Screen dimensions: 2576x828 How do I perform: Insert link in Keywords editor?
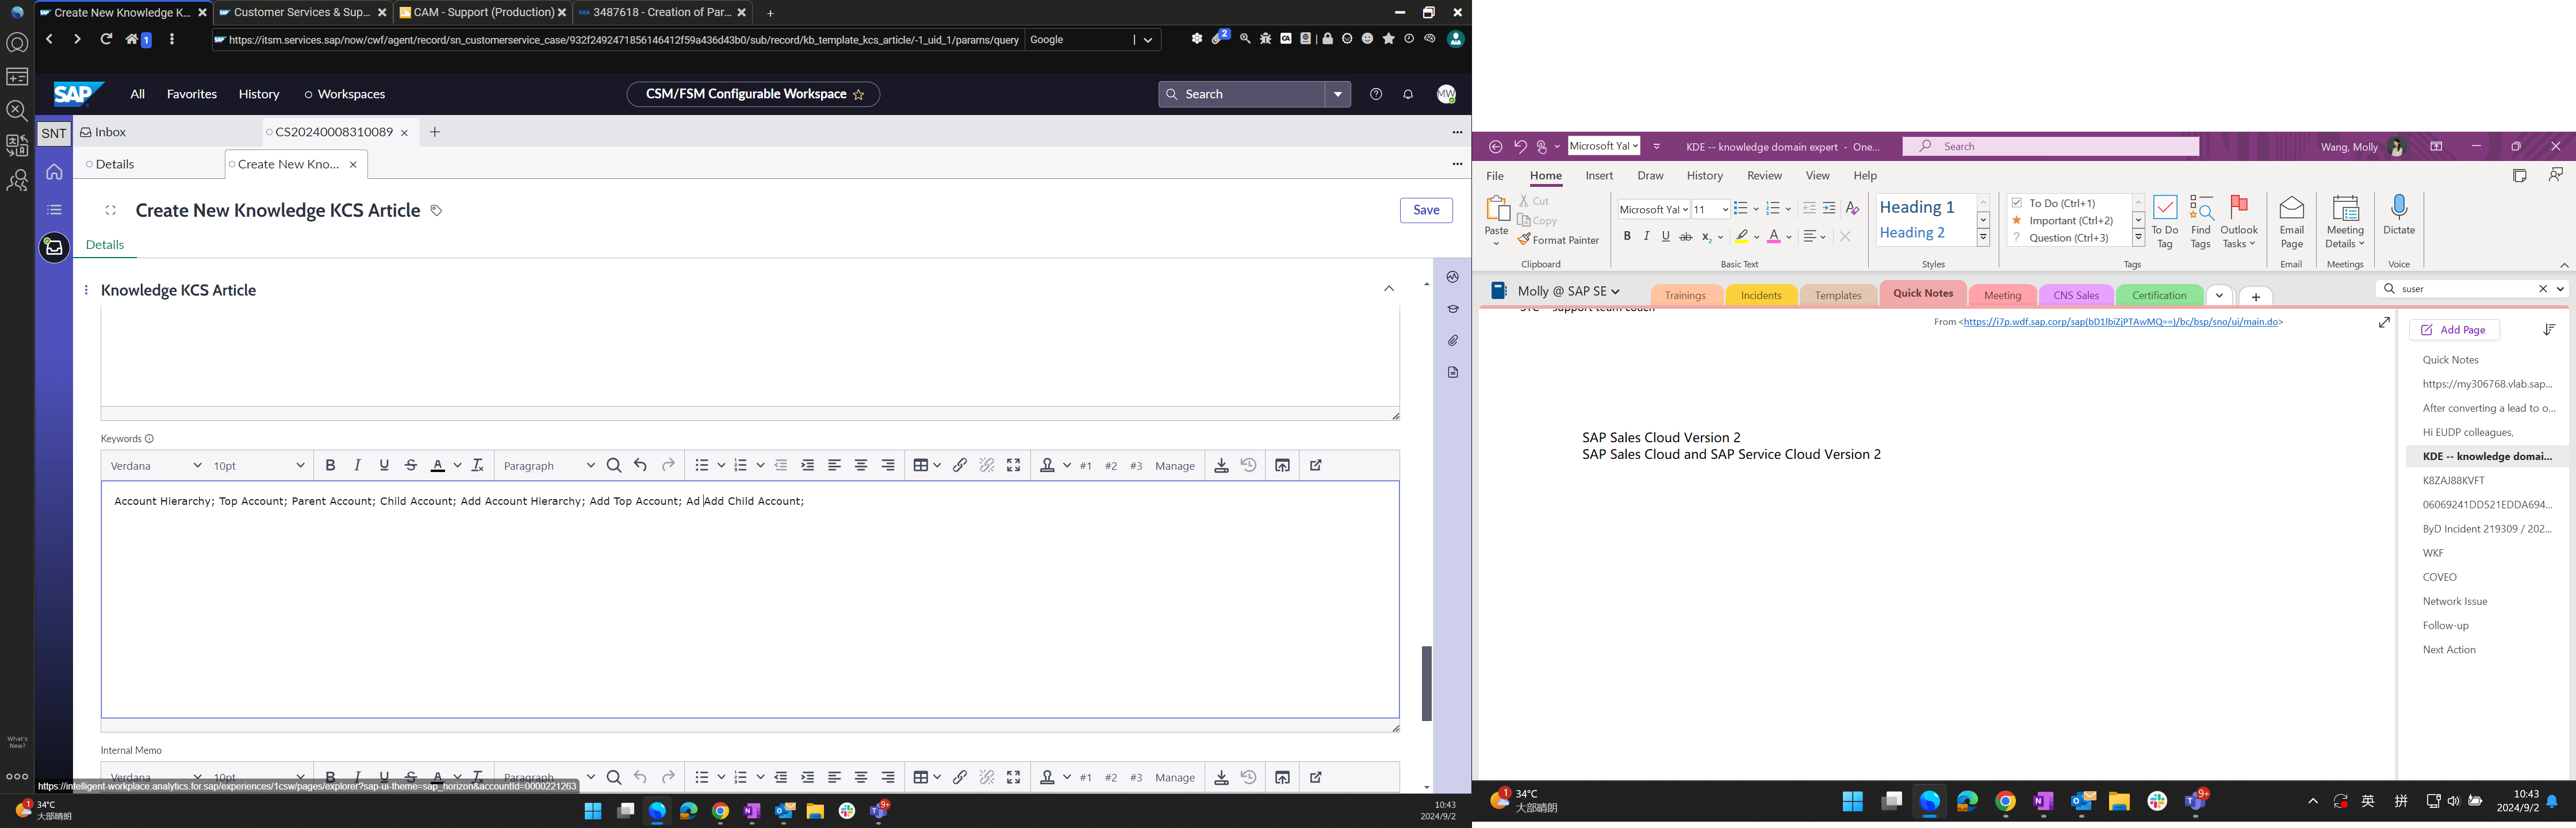[960, 465]
